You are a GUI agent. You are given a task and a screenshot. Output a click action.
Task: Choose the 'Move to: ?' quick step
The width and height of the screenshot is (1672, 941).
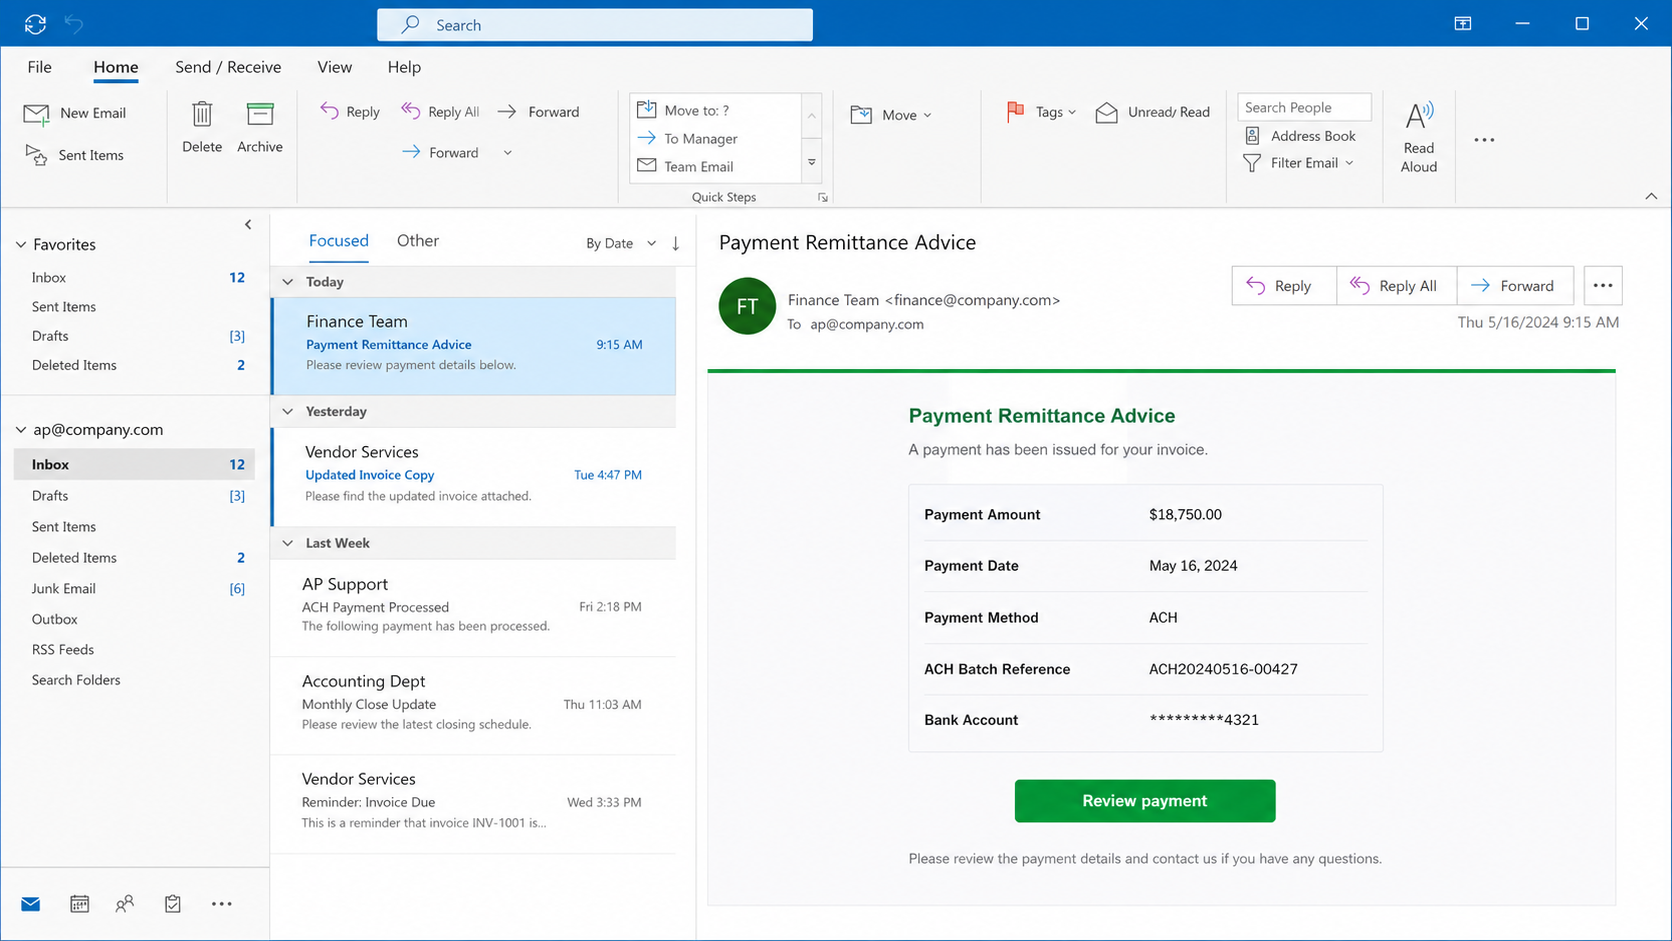coord(715,110)
